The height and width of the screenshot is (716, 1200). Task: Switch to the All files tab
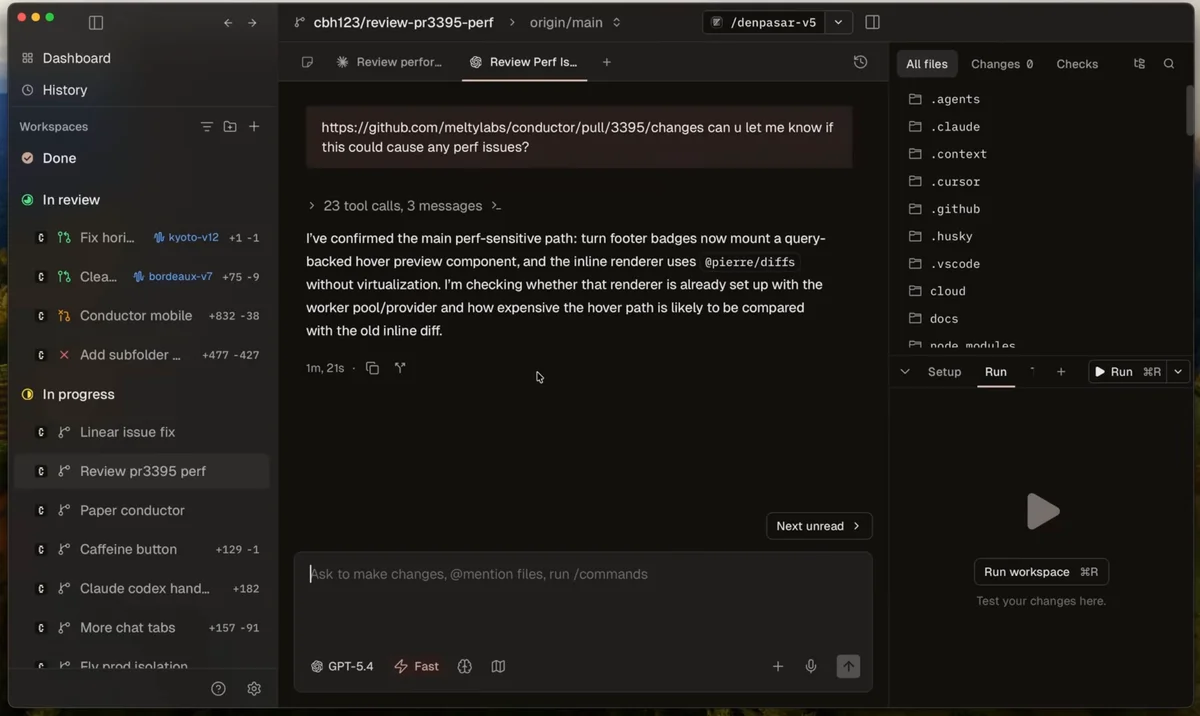pyautogui.click(x=927, y=64)
